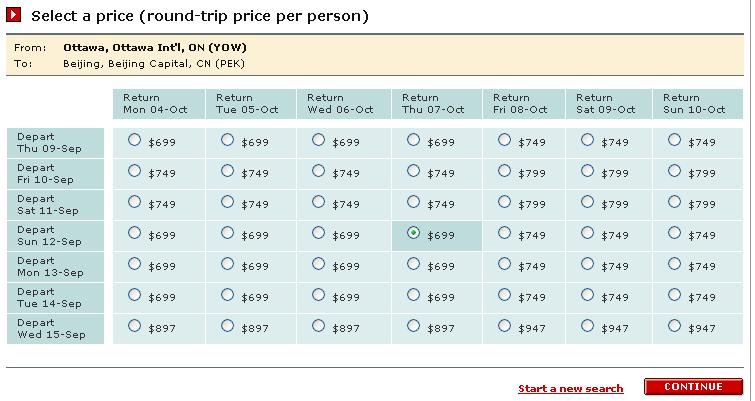Pick $699 fare departing Mon 13-Sep returning Wed 06-Oct
The image size is (755, 401).
tap(318, 264)
